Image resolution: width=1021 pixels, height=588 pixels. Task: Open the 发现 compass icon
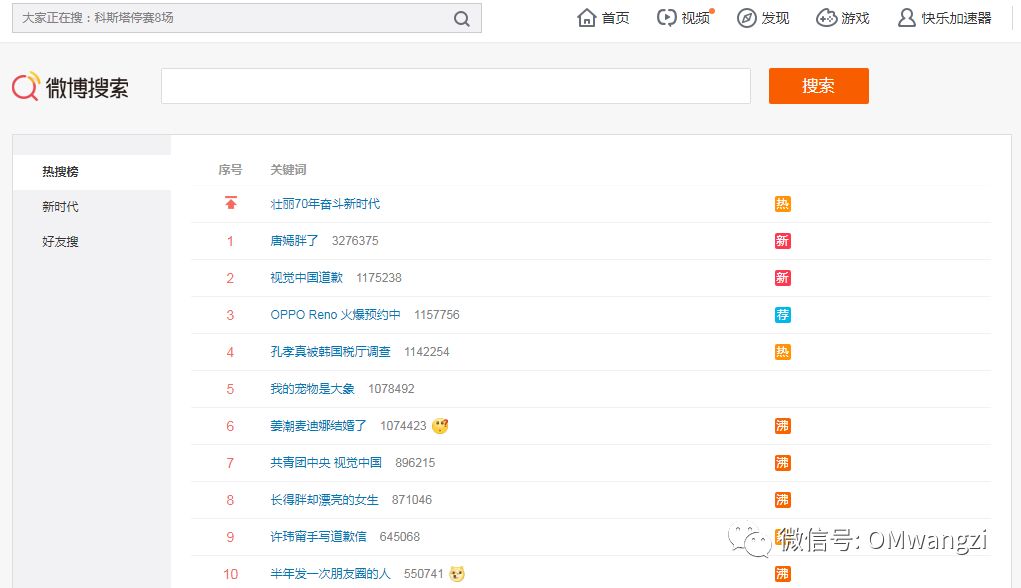click(x=746, y=18)
